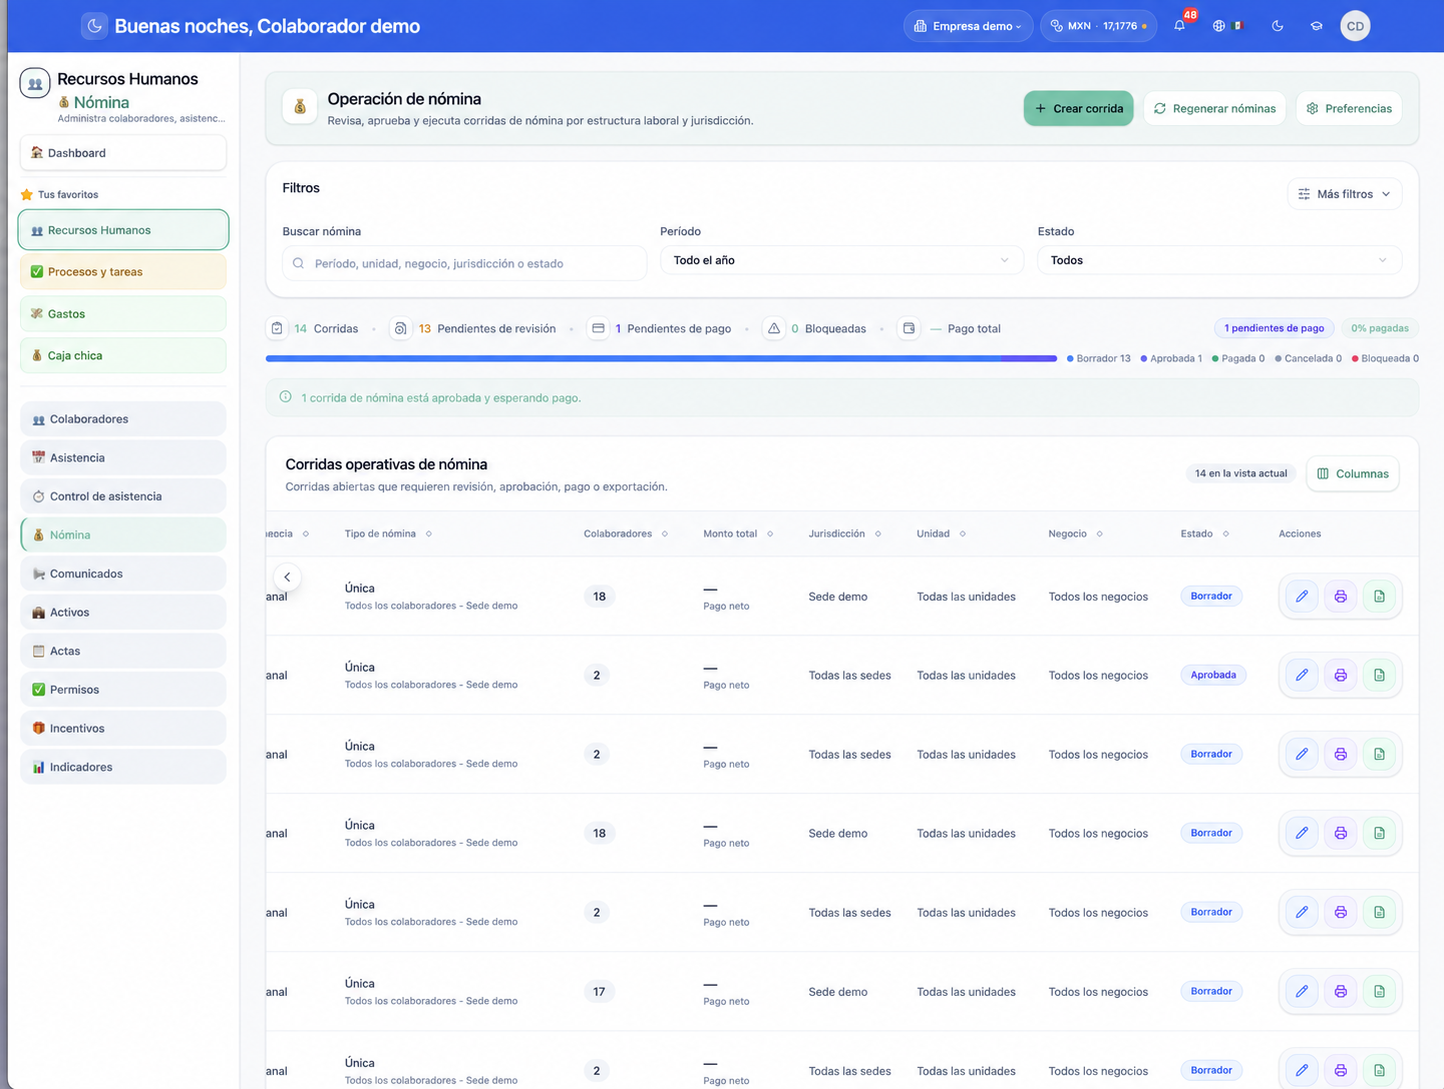Sort by the Tipo de nómina column
This screenshot has height=1089, width=1444.
388,534
